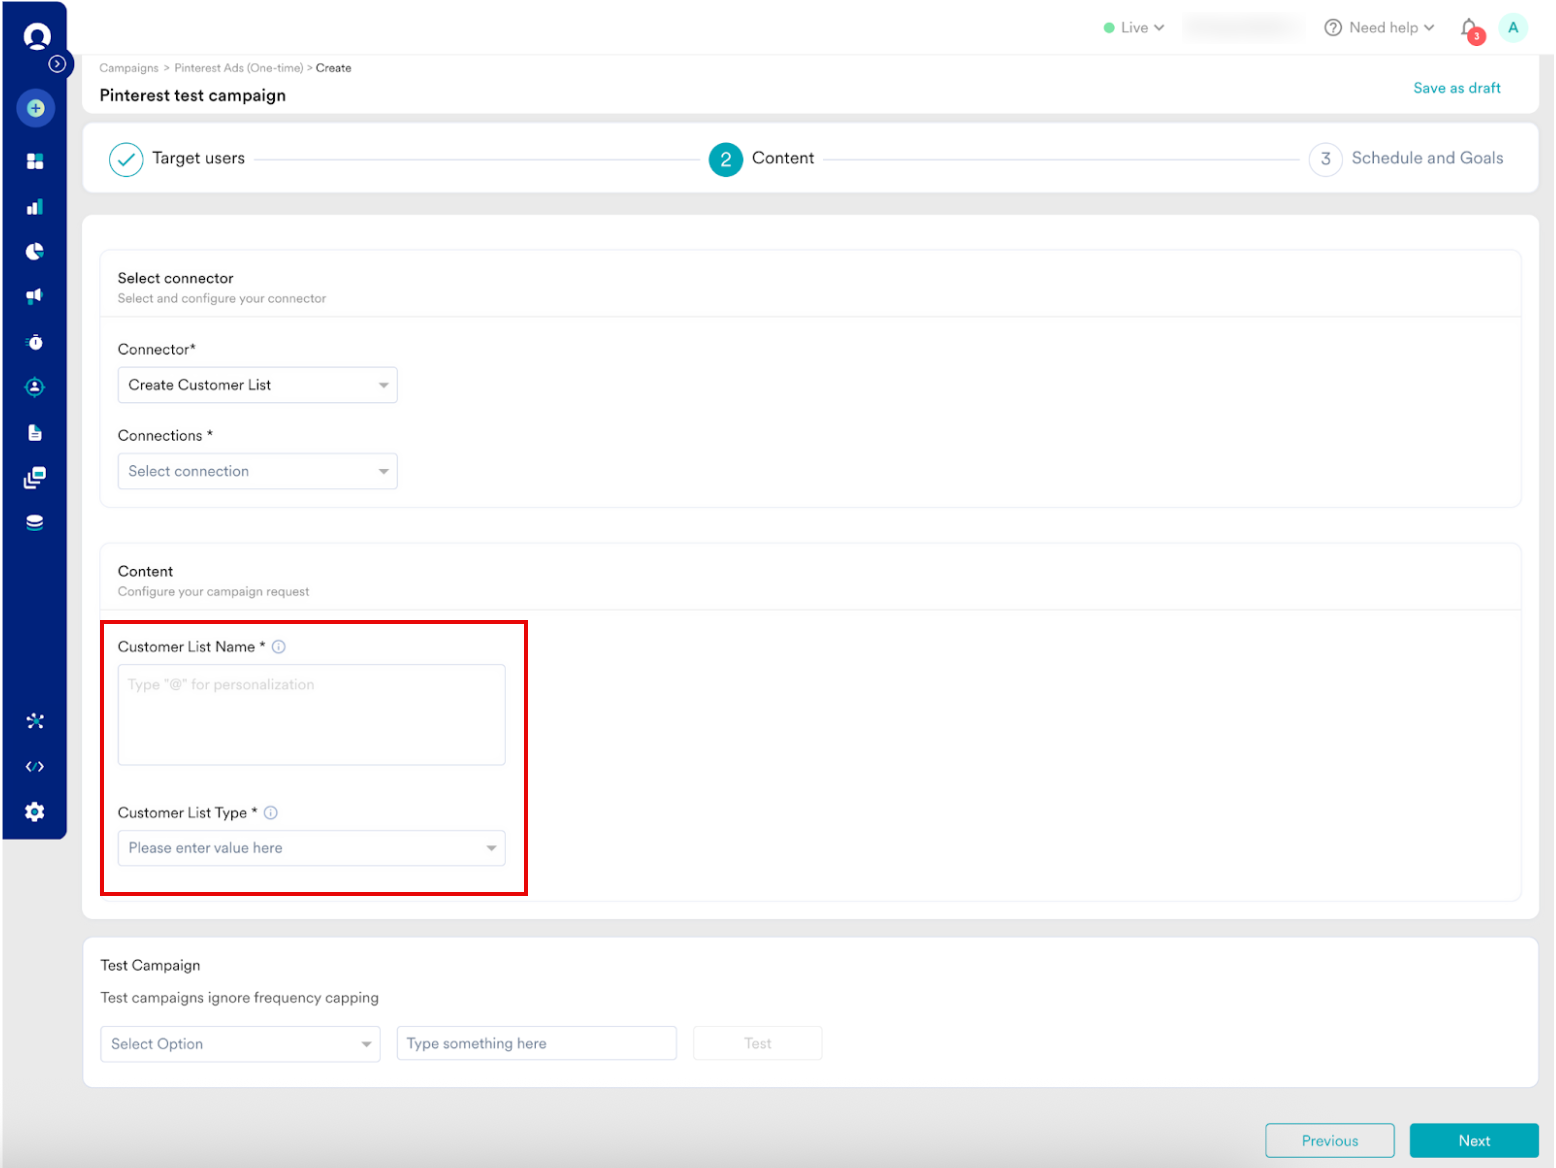Open the Select connection dropdown
This screenshot has width=1556, height=1168.
tap(258, 471)
